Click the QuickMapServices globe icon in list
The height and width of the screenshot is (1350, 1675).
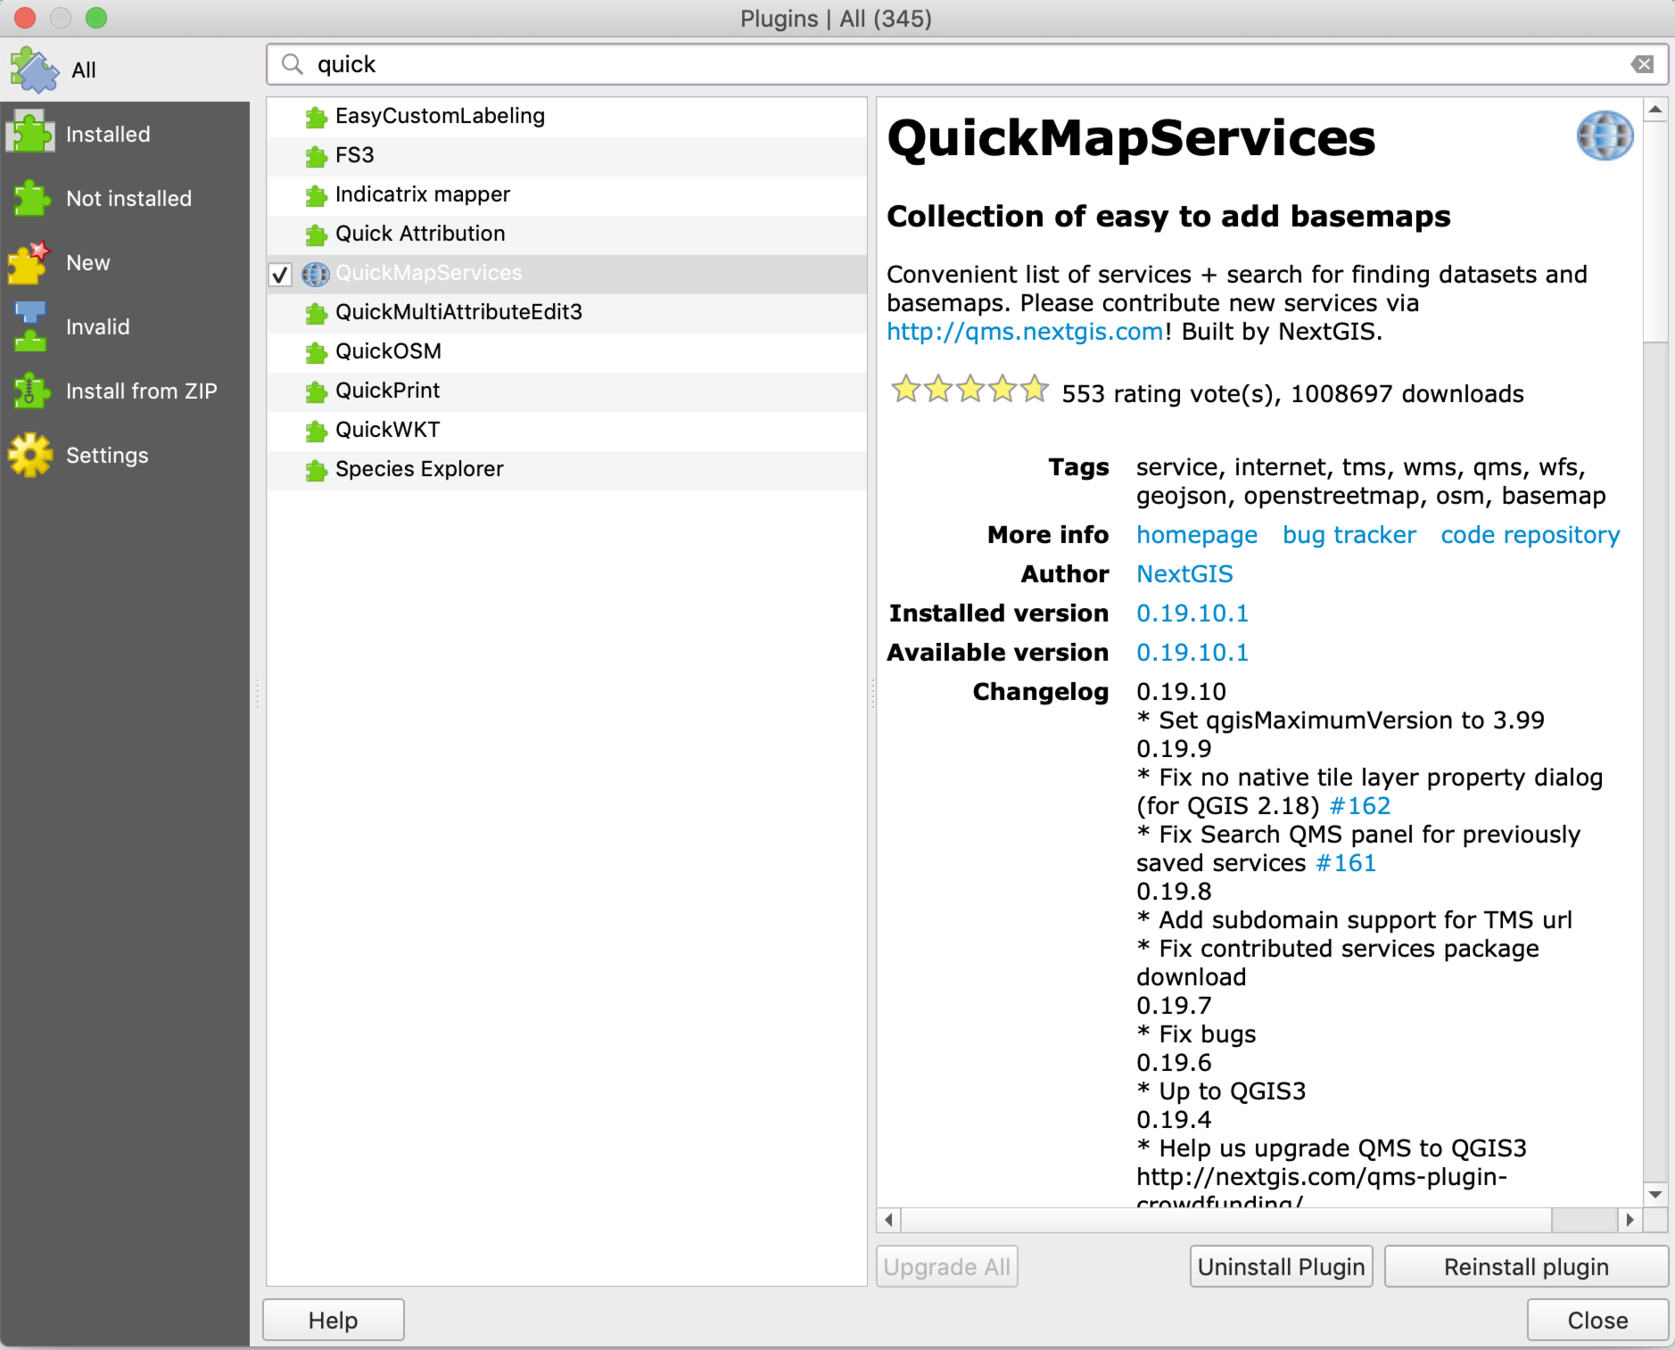pyautogui.click(x=316, y=274)
